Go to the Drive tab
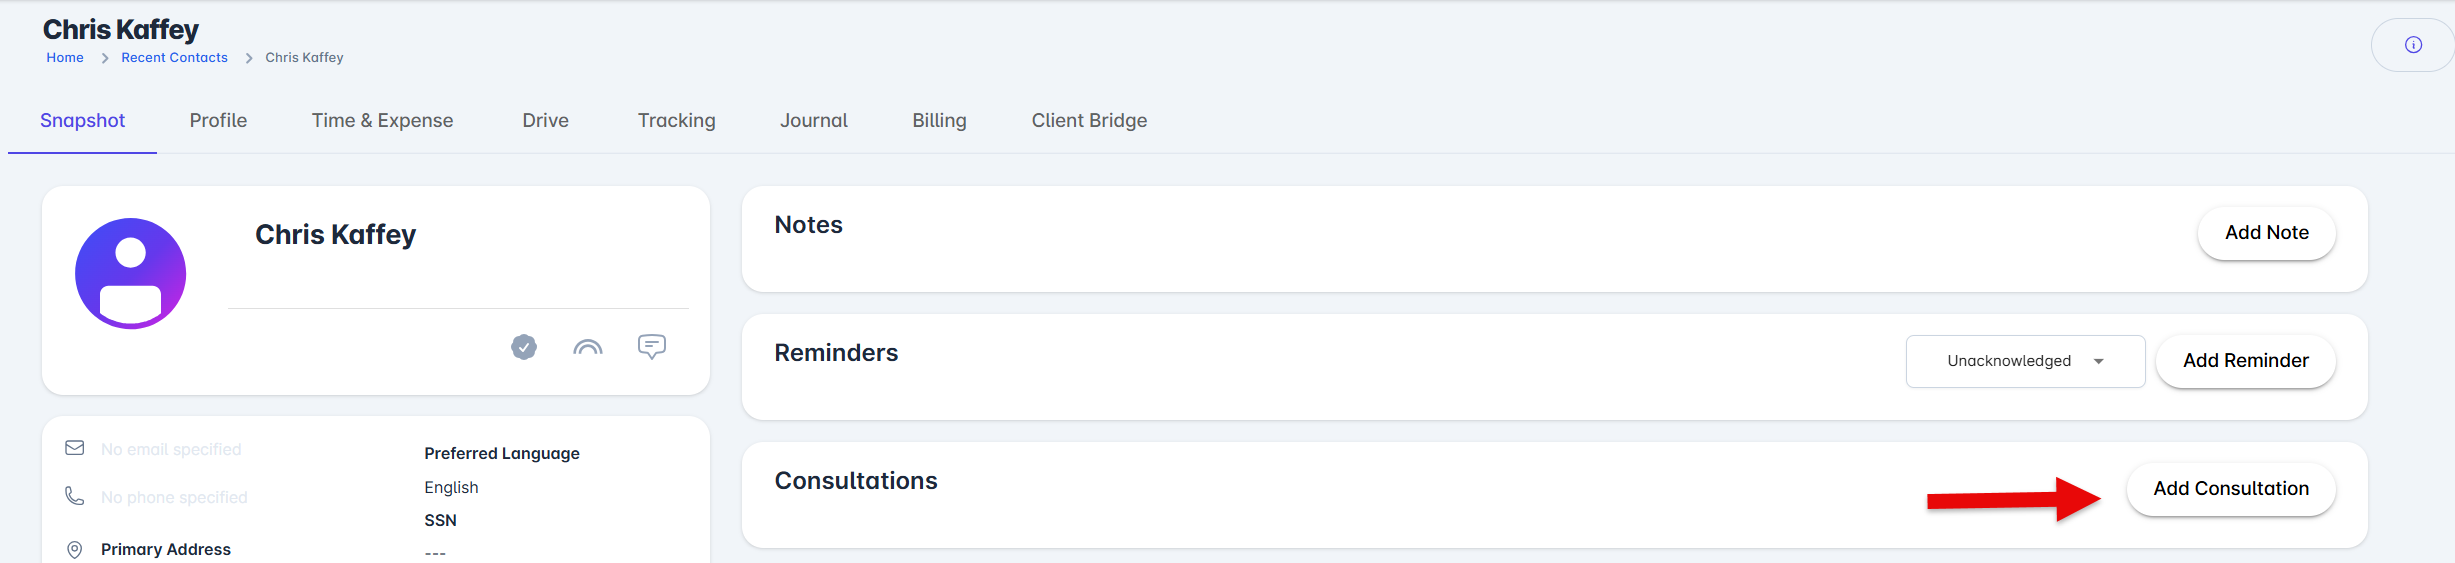This screenshot has width=2455, height=563. [x=545, y=121]
